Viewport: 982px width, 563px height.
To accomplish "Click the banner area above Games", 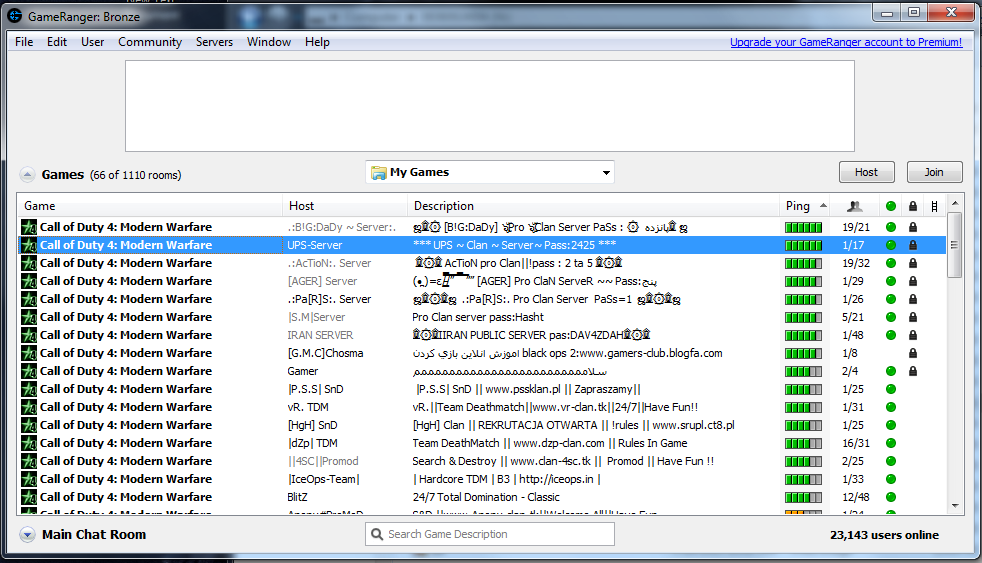I will coord(490,106).
